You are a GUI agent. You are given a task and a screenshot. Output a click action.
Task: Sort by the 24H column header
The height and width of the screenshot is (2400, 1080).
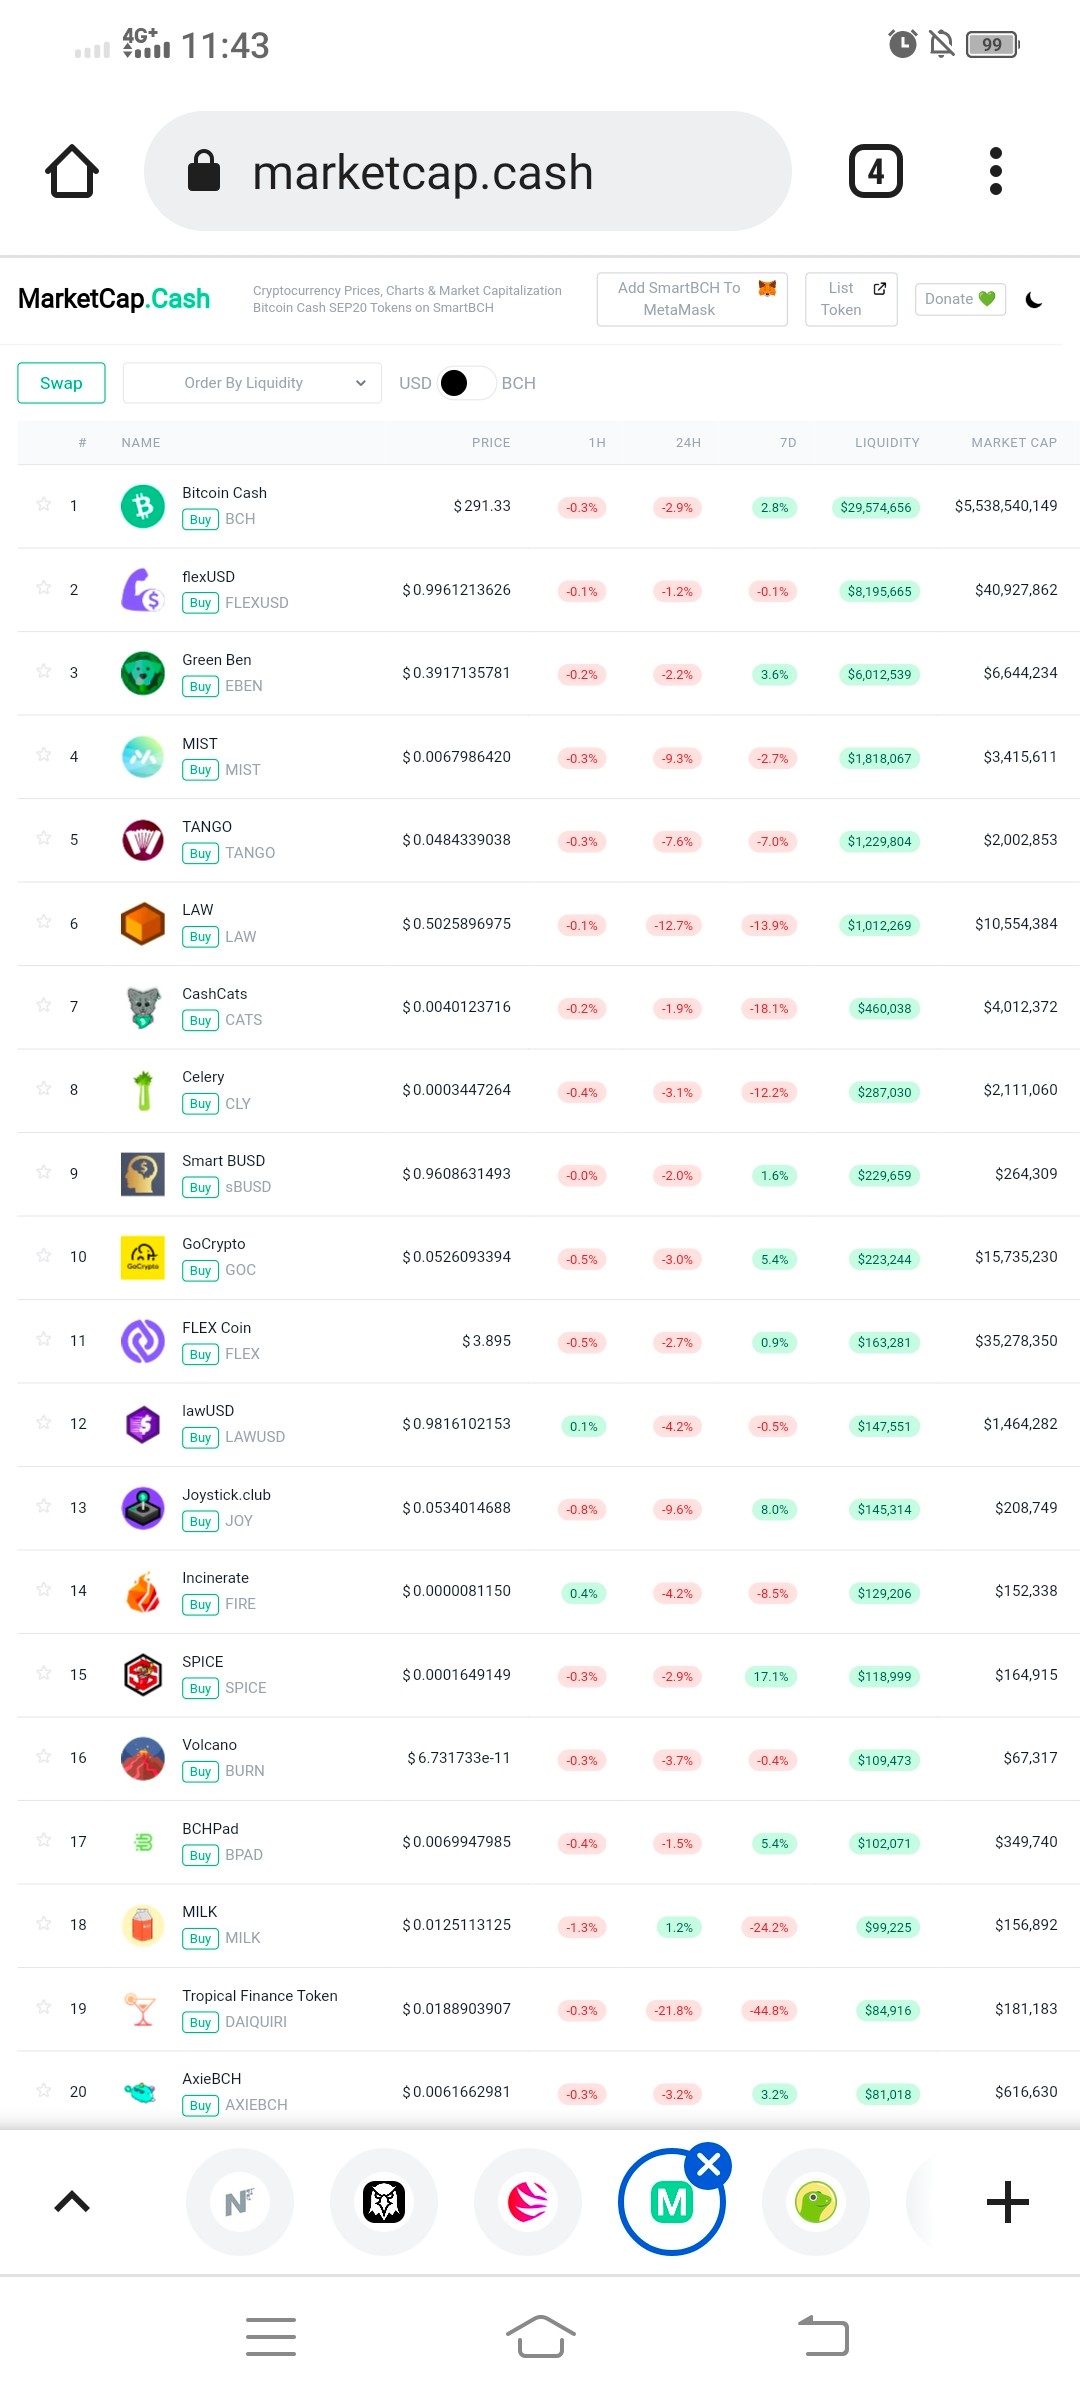click(688, 442)
